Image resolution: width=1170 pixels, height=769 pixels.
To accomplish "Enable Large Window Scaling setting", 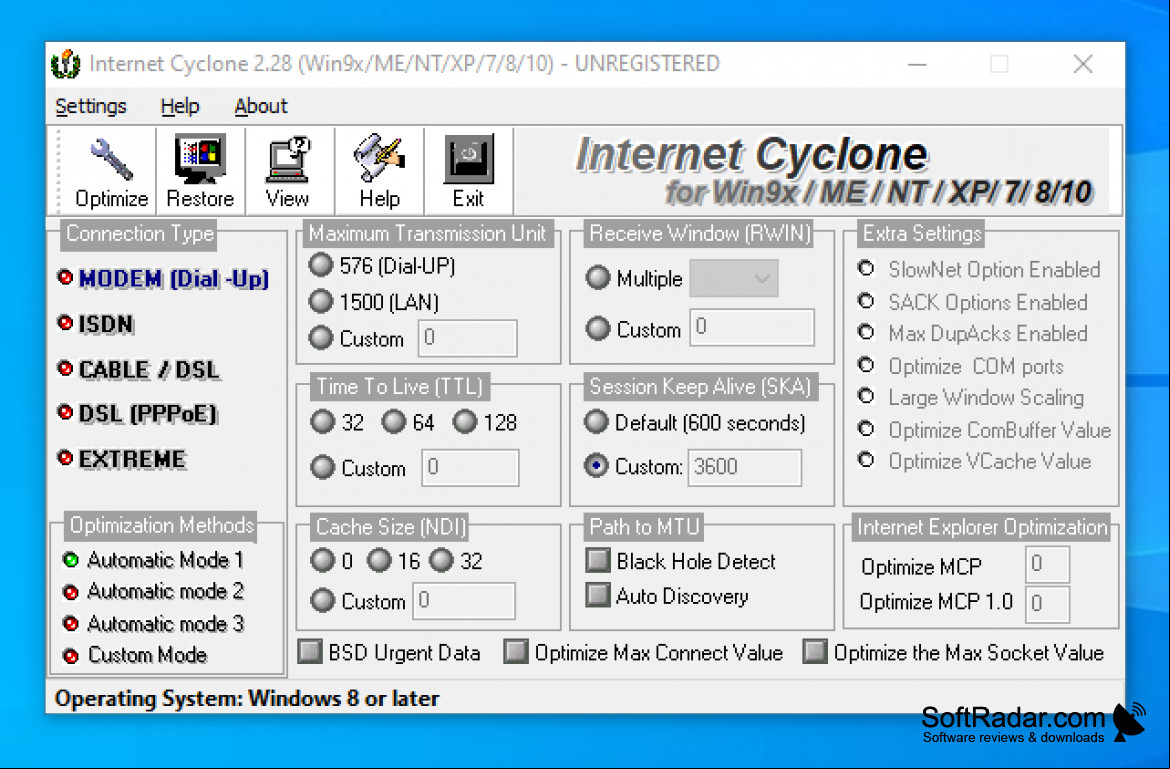I will tap(971, 397).
